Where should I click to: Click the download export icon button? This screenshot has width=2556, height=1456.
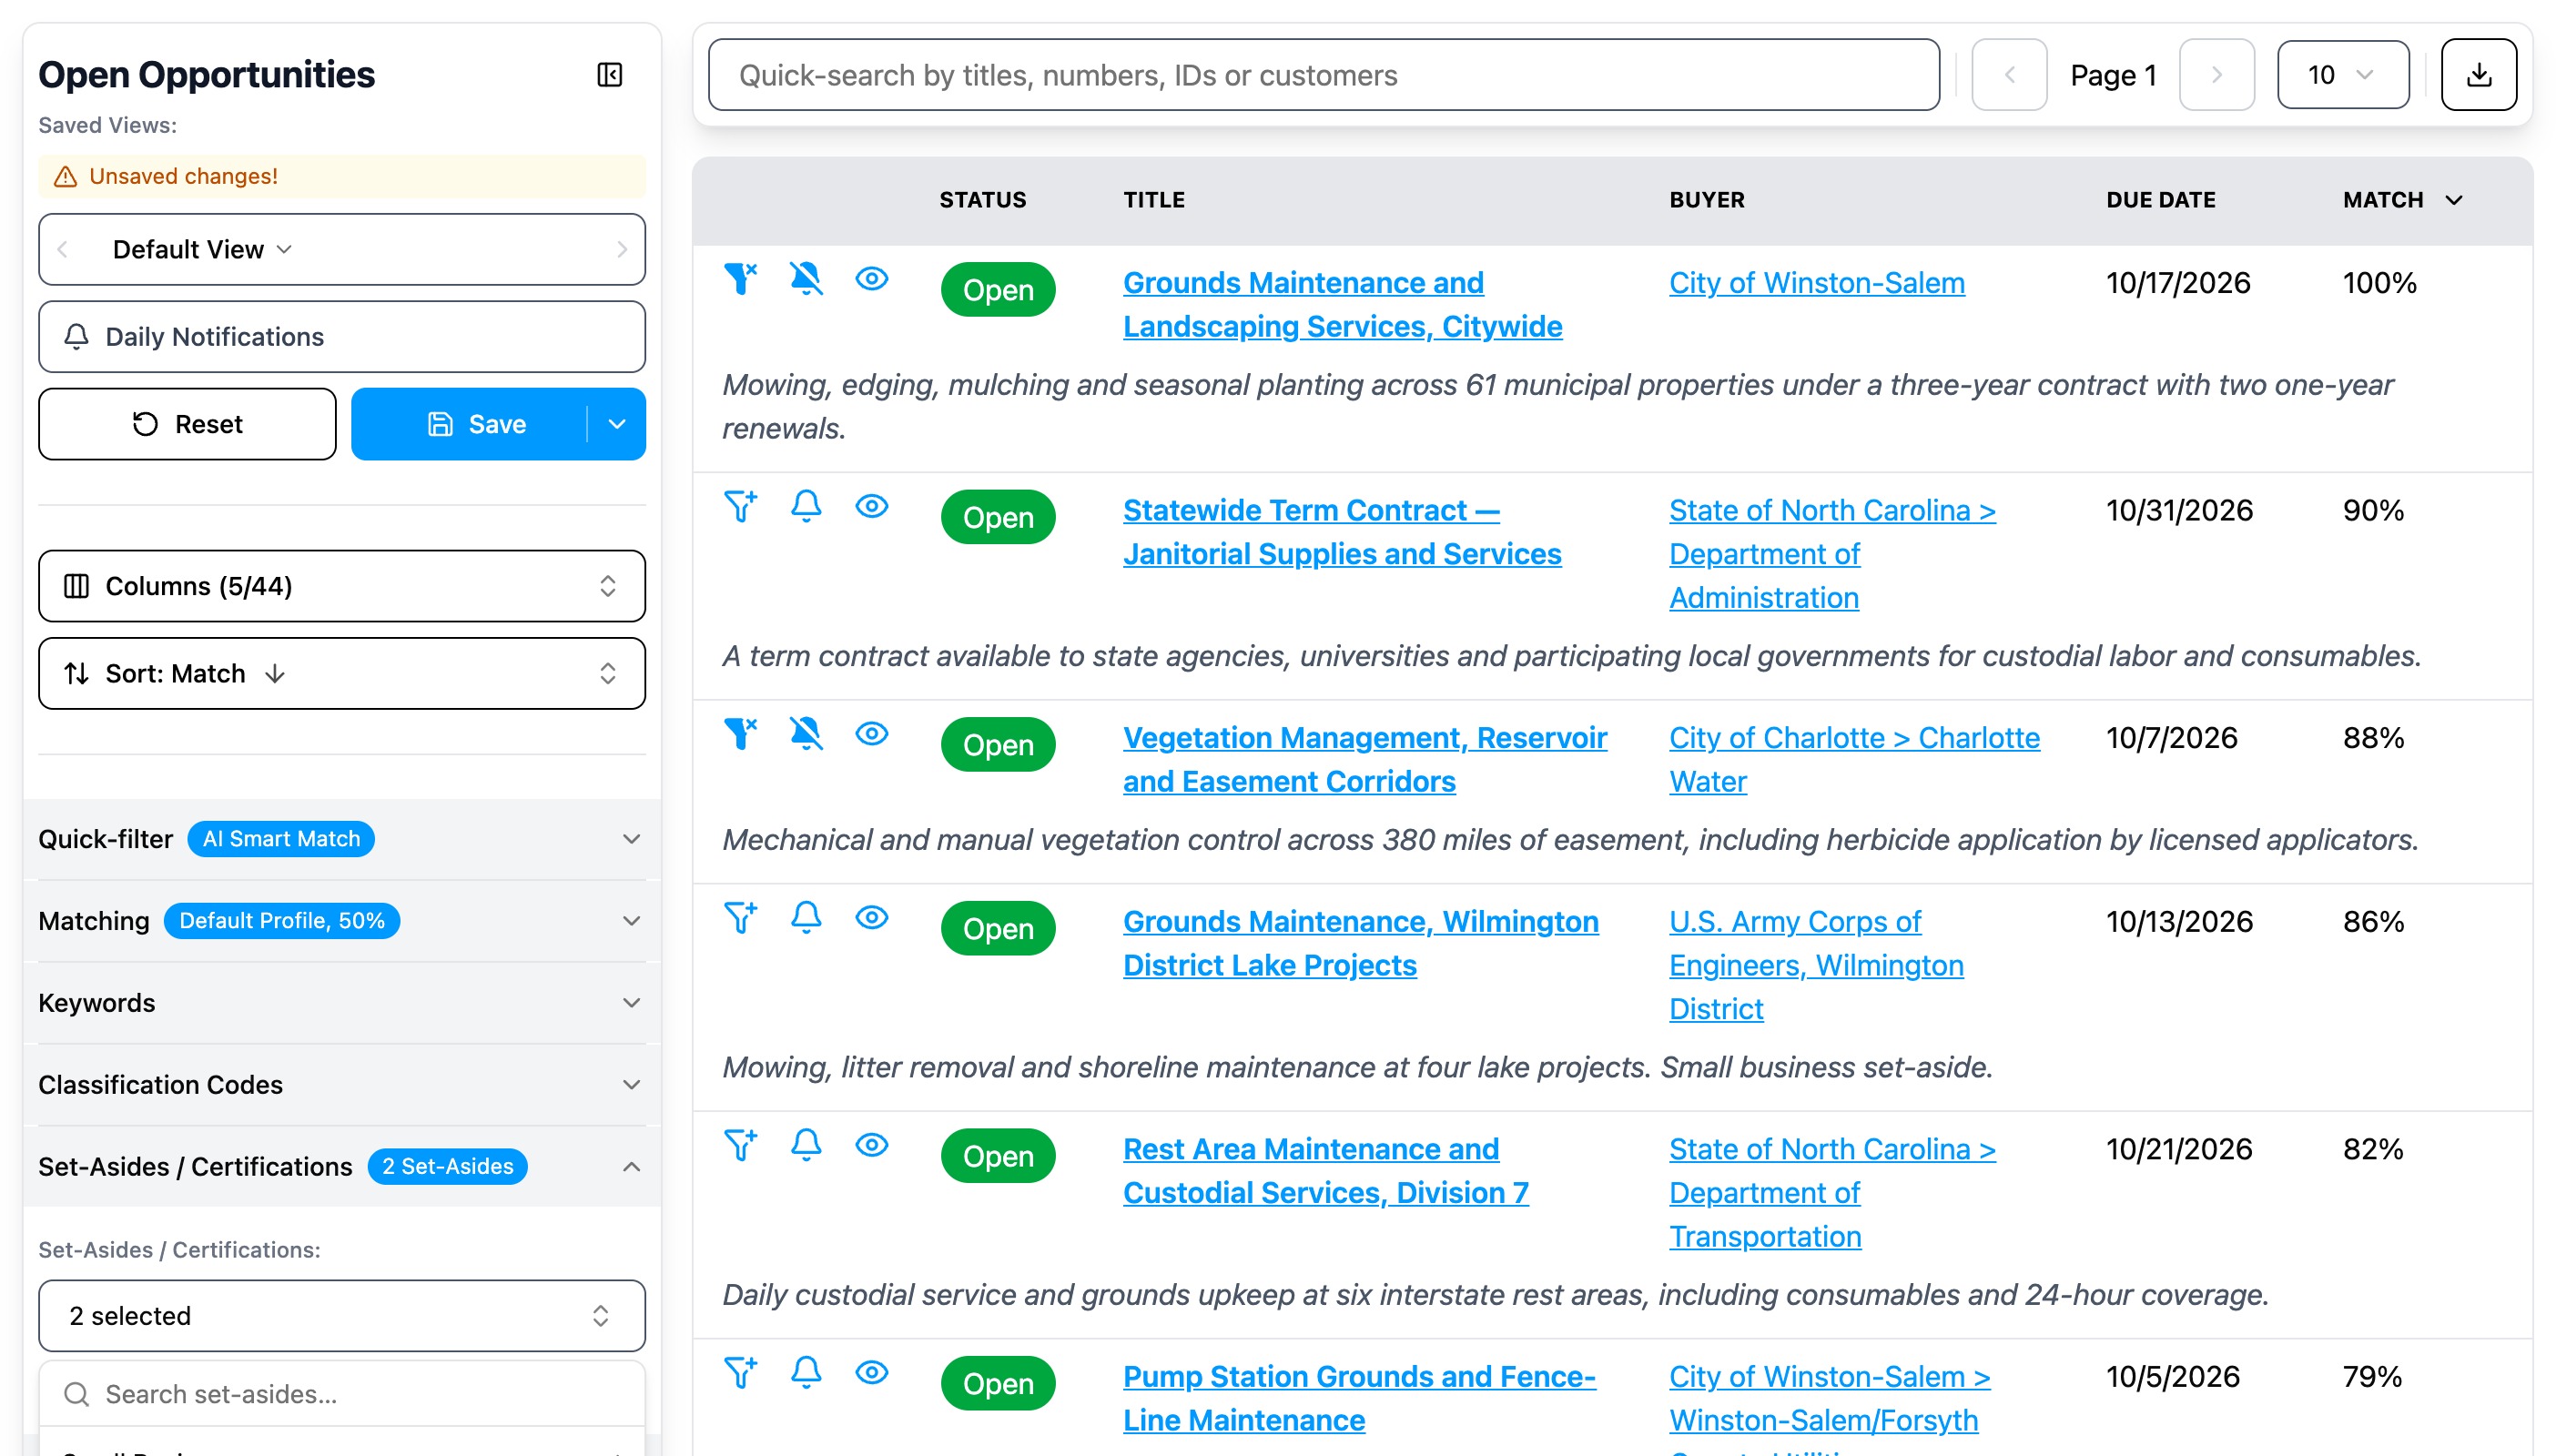point(2478,75)
